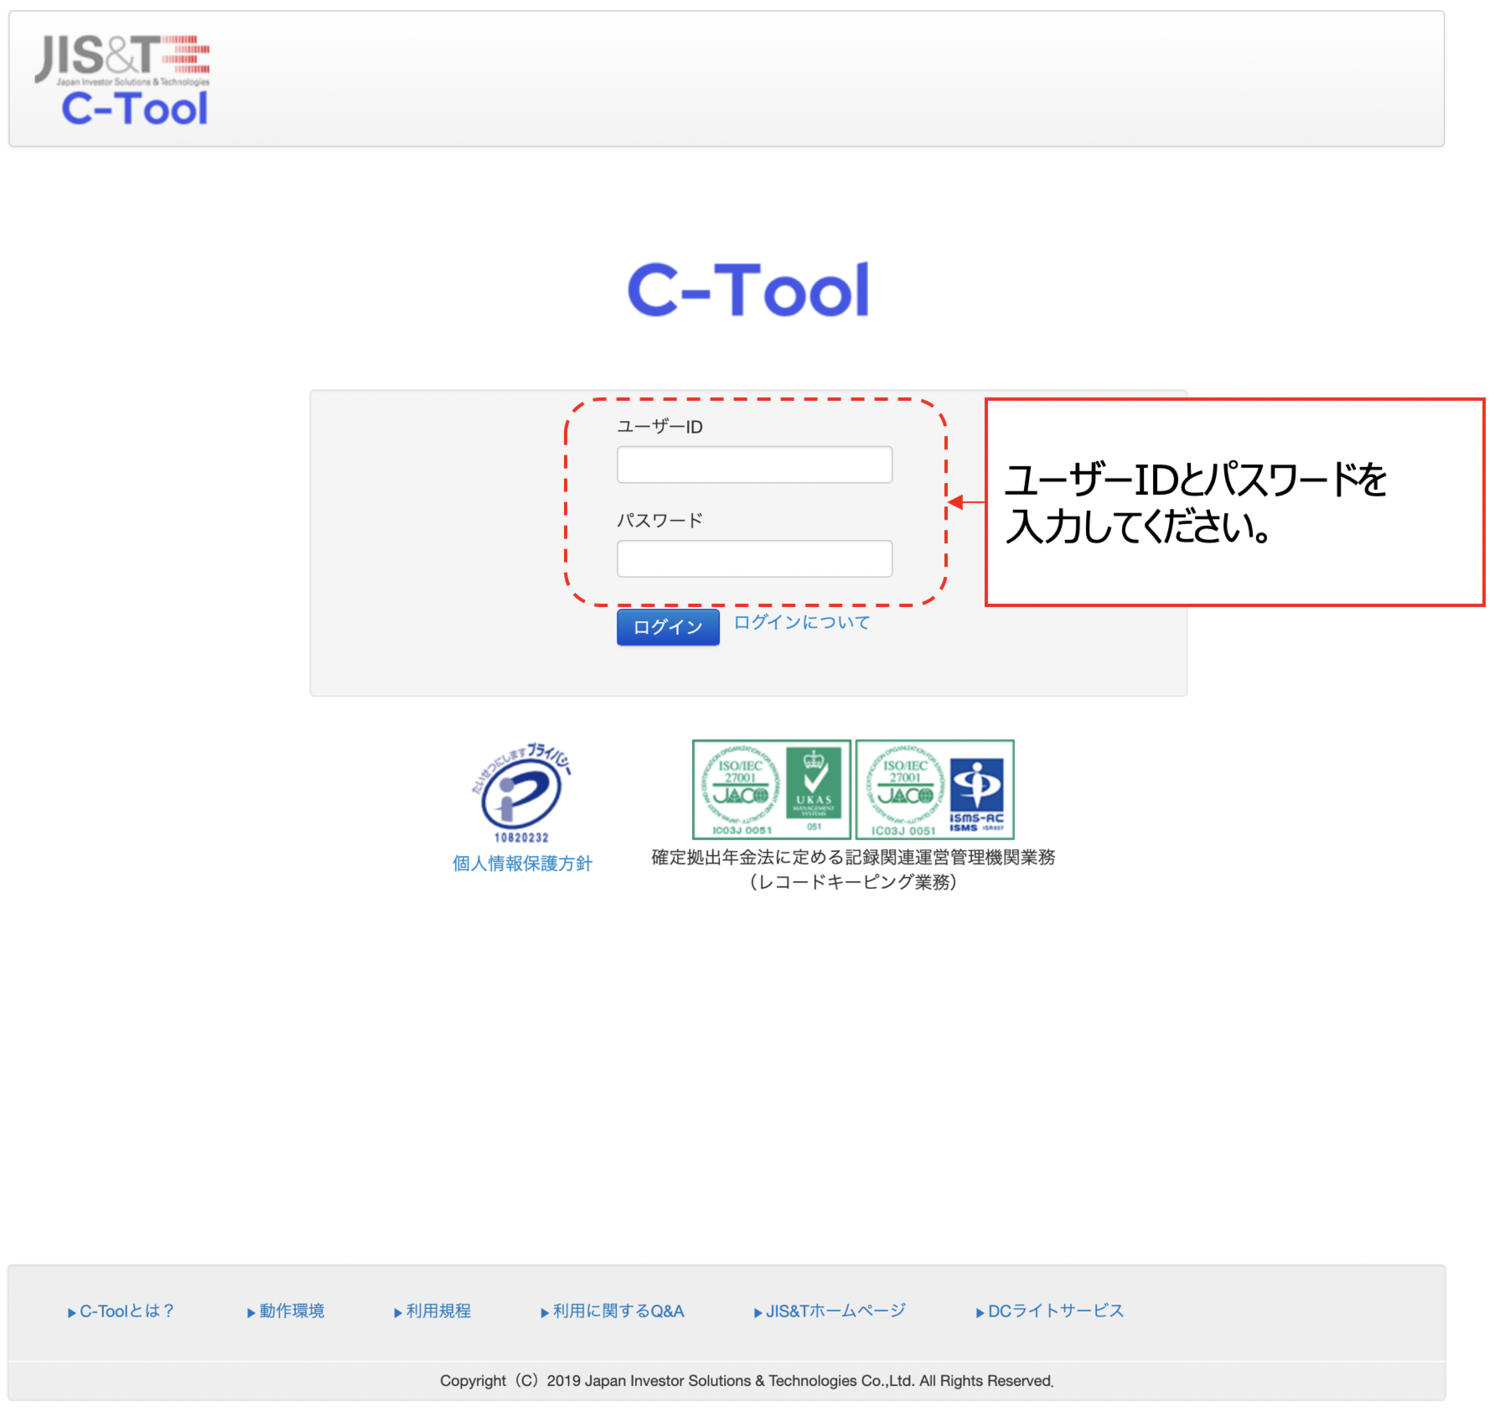Click the password input field

[x=754, y=559]
